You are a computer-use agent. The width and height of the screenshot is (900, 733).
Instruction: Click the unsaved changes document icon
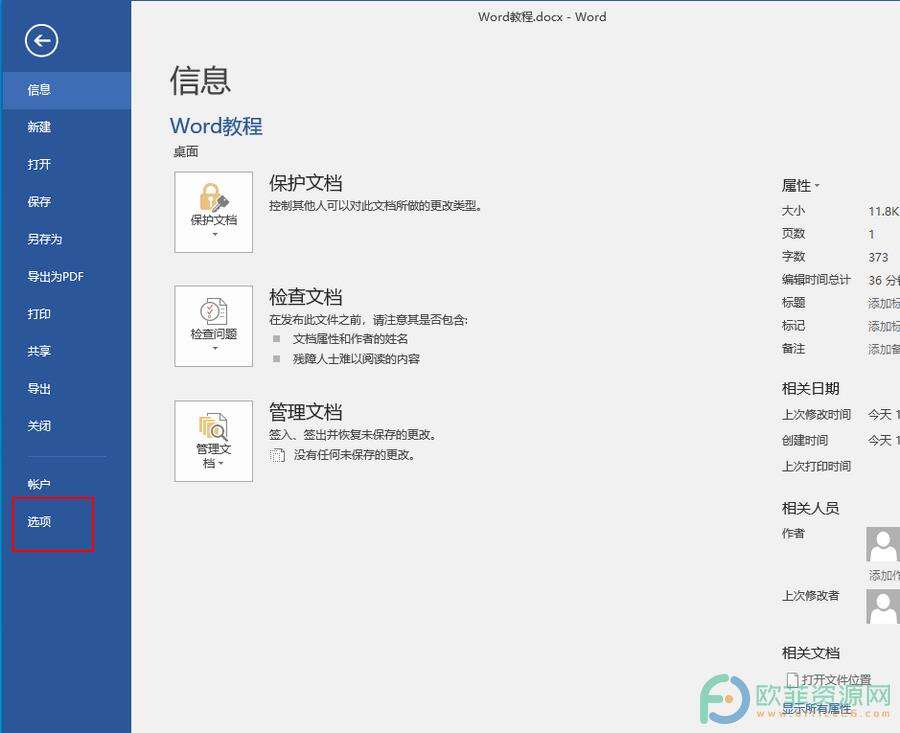coord(277,455)
